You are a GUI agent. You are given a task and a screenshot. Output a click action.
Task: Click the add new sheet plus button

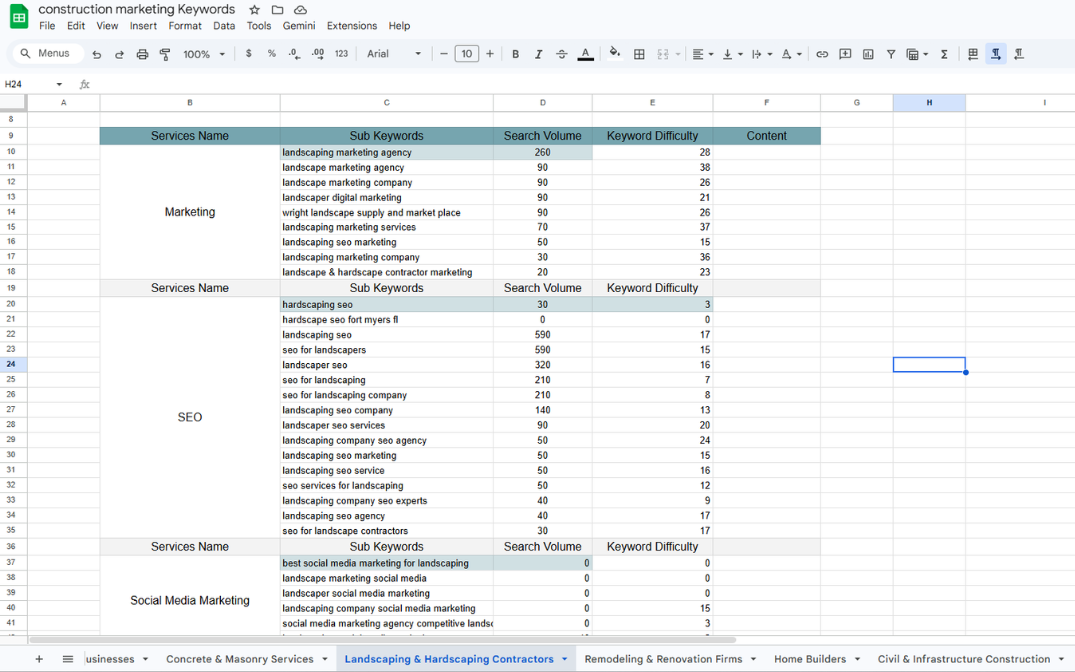tap(39, 659)
